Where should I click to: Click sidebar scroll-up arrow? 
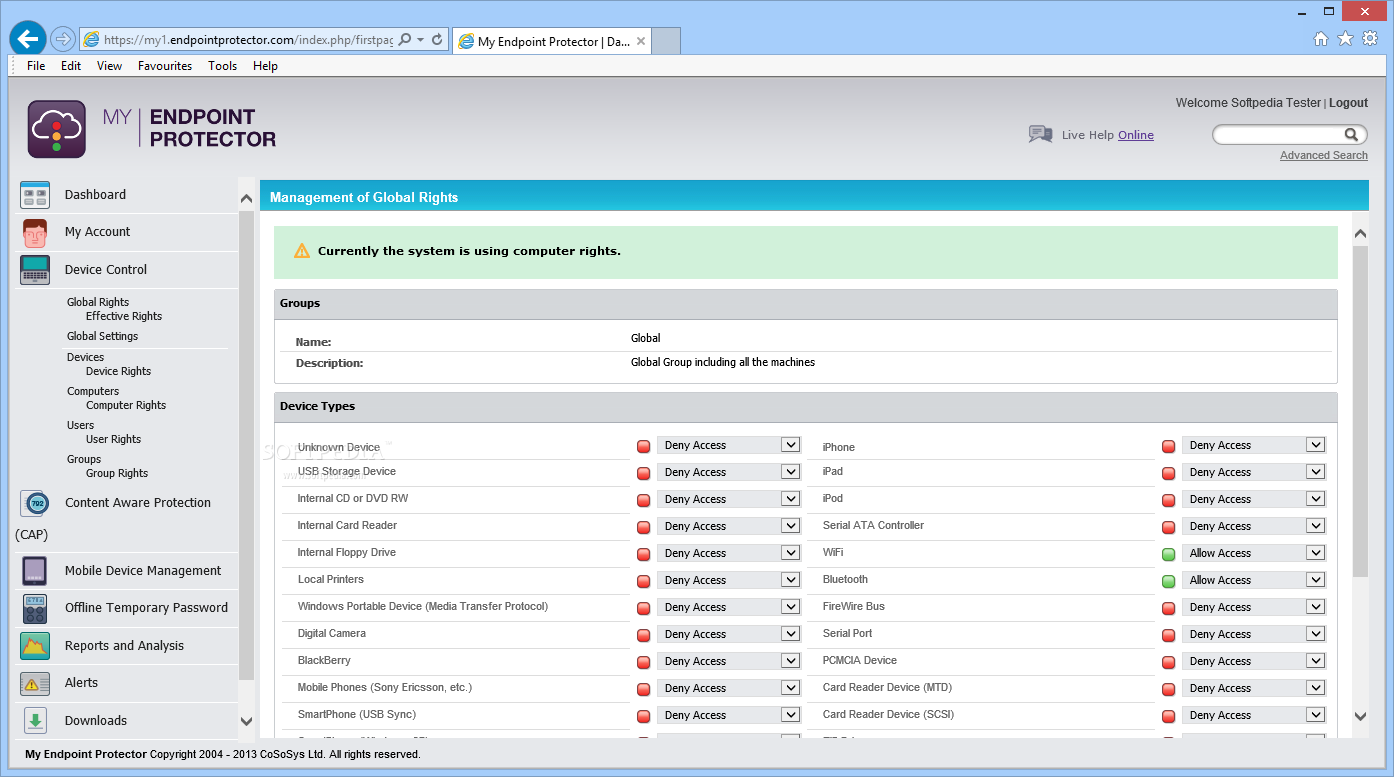click(x=246, y=199)
